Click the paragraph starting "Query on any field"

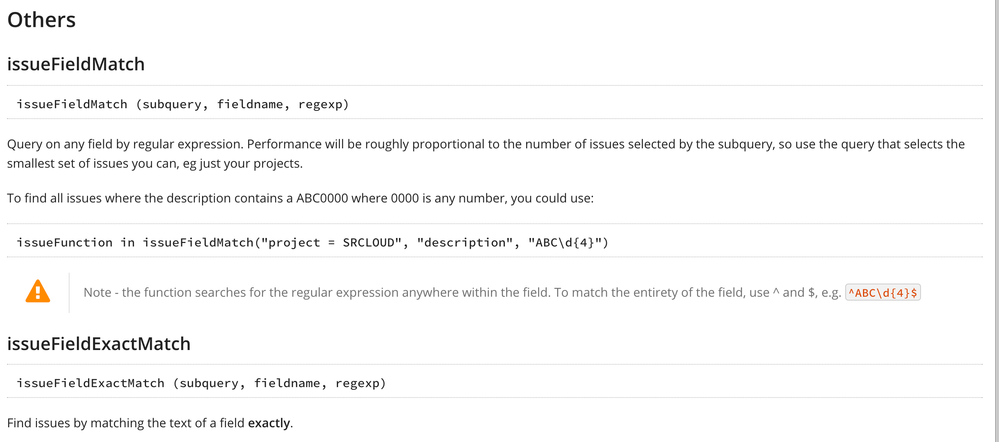[486, 154]
